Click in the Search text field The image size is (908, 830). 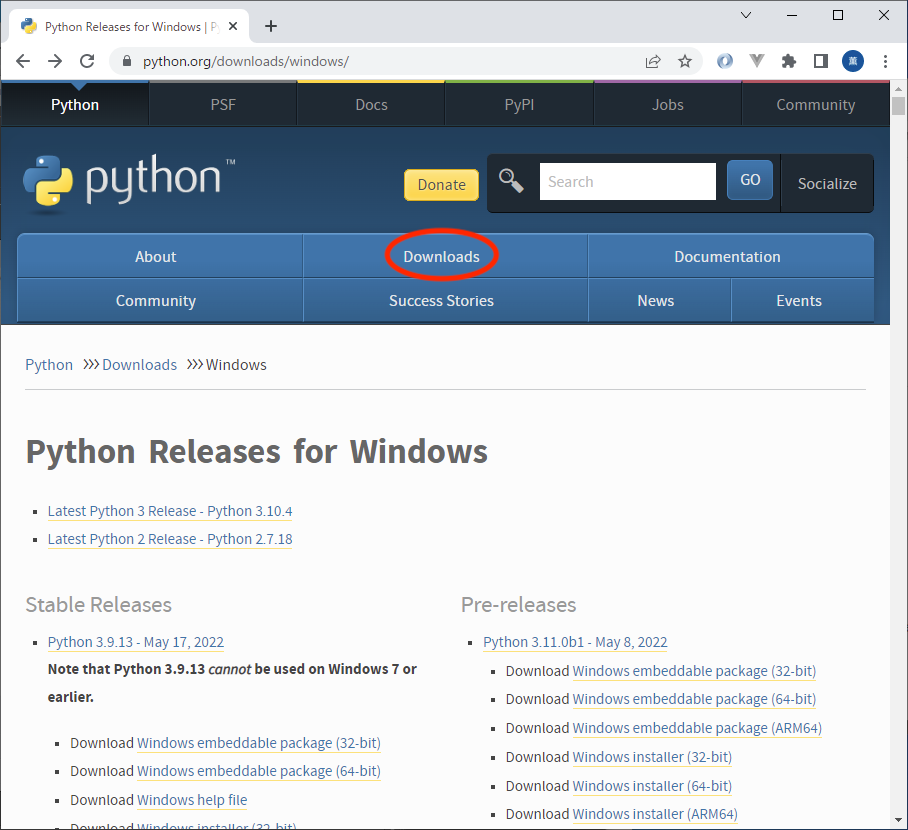(628, 181)
